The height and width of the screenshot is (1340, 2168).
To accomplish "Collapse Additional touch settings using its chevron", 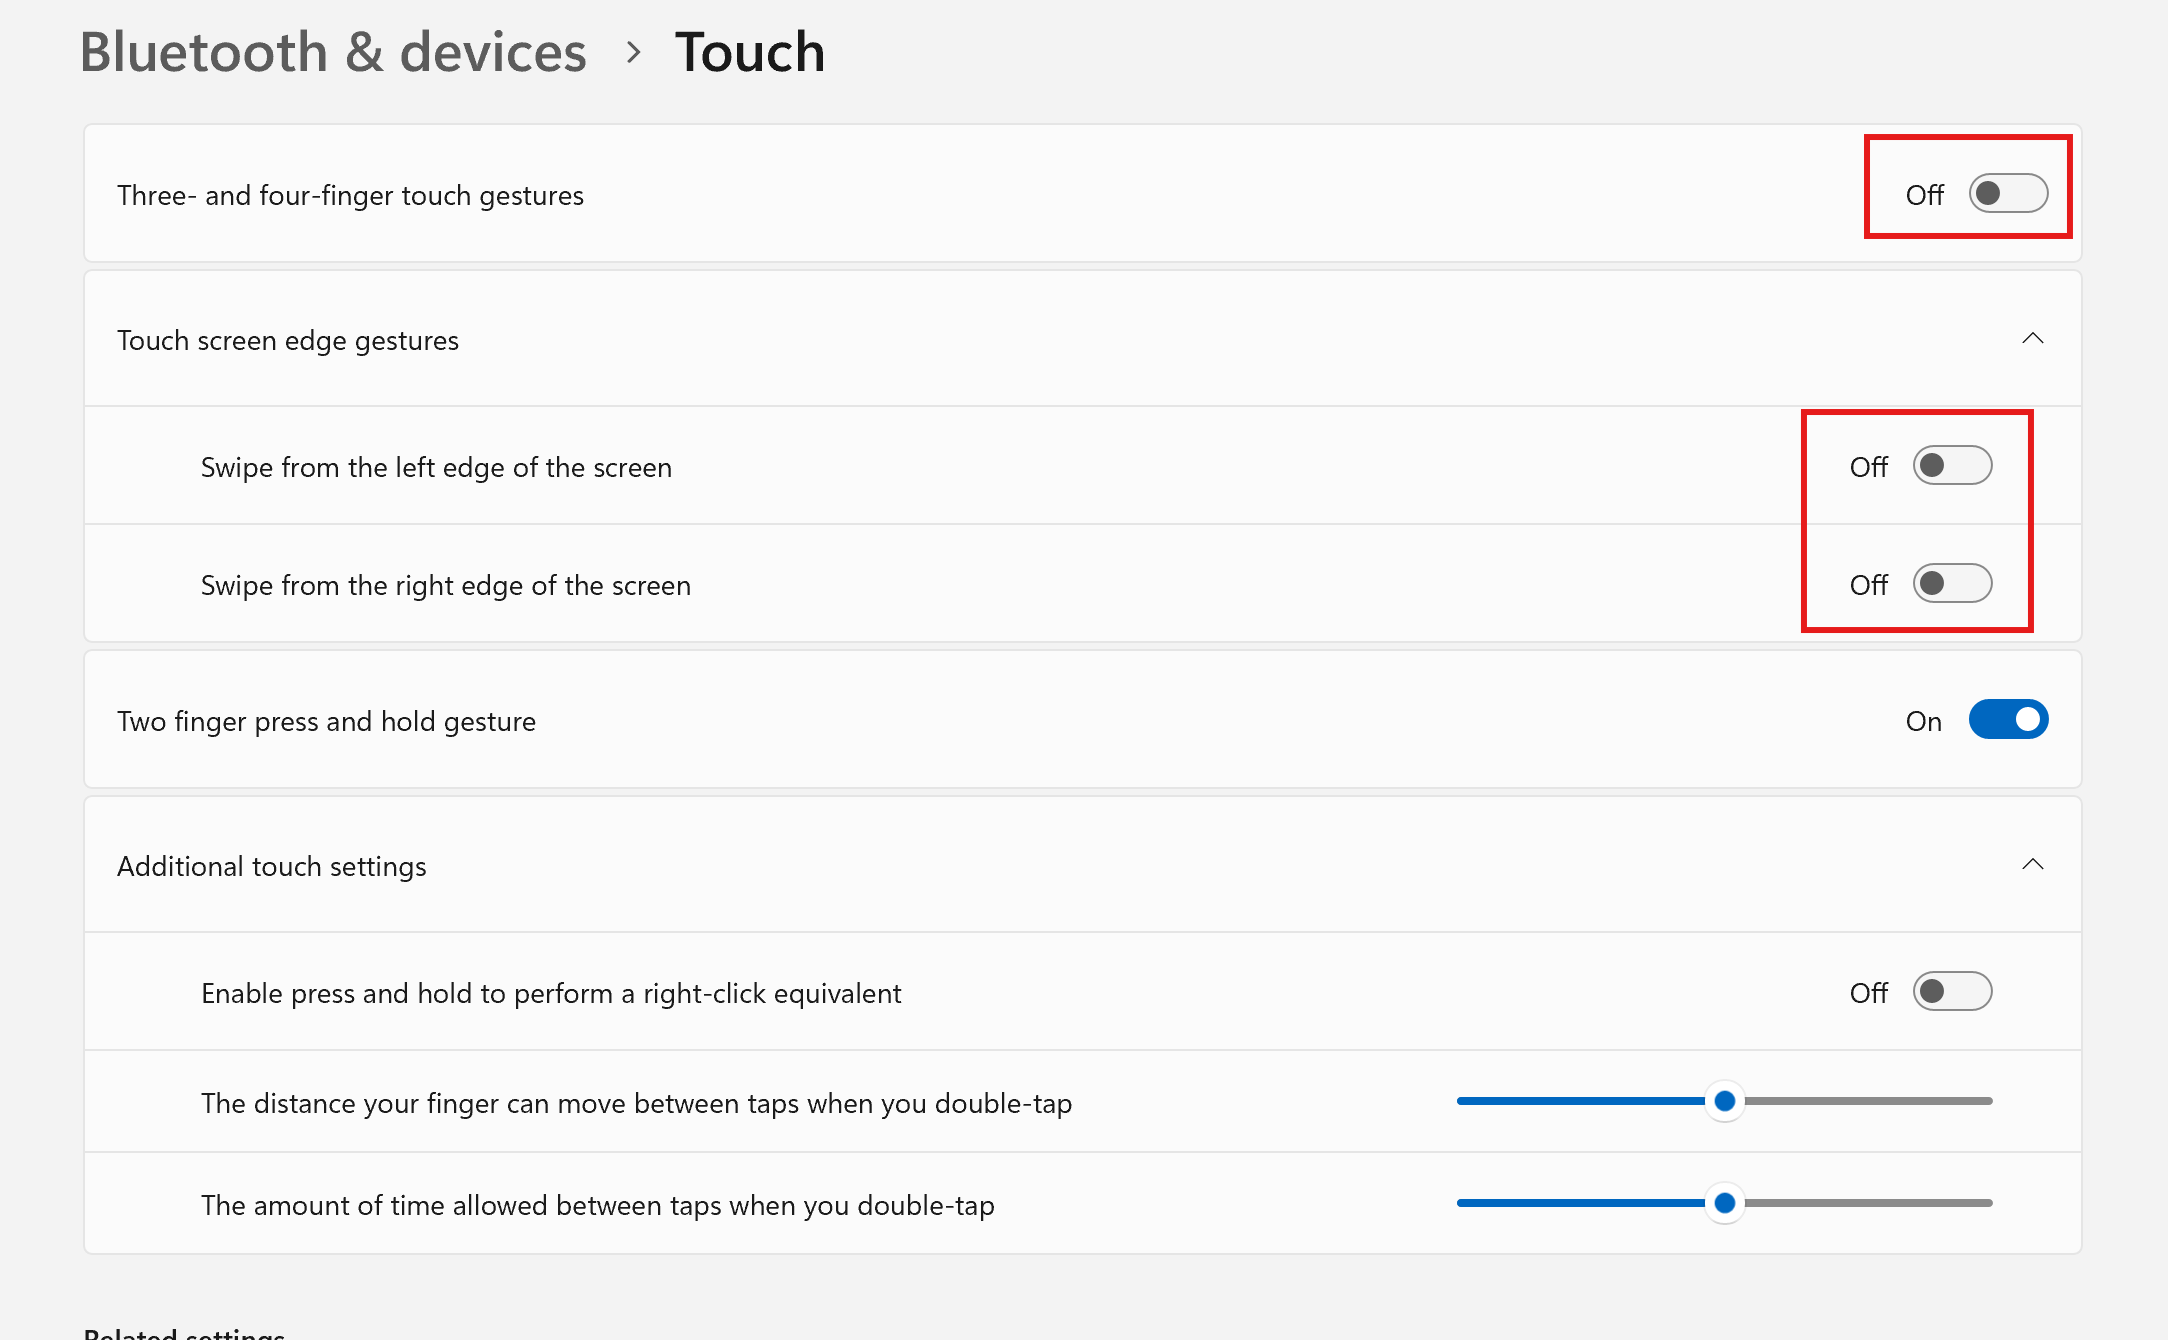I will pyautogui.click(x=2032, y=865).
